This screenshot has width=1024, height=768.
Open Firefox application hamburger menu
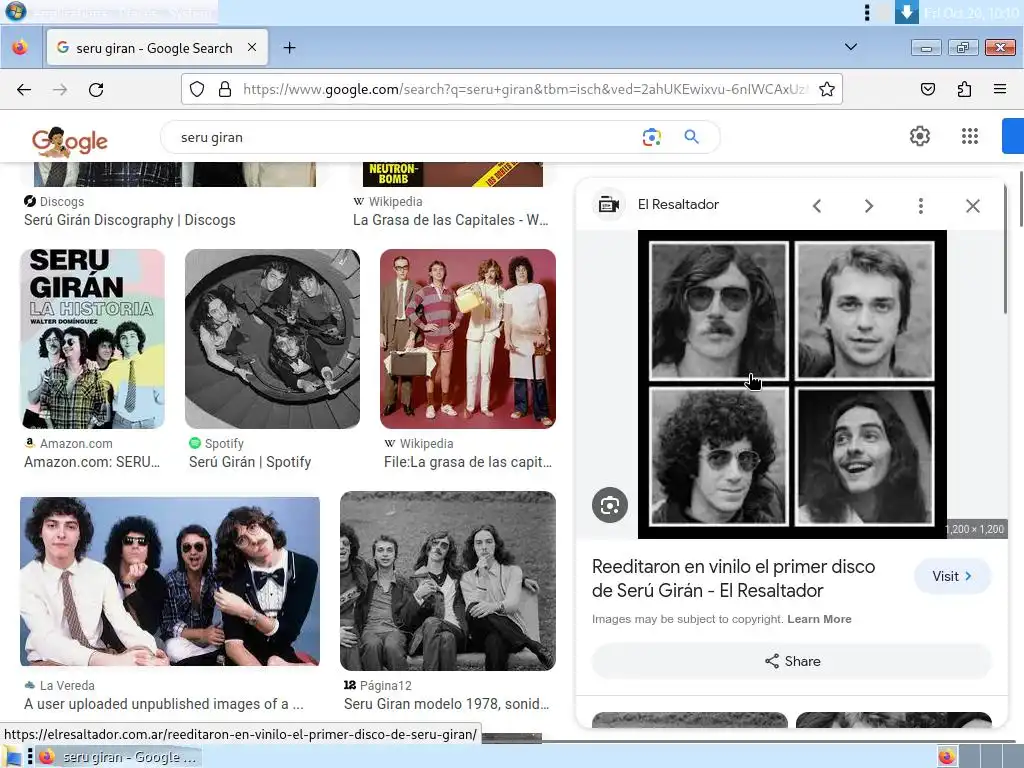point(1000,89)
